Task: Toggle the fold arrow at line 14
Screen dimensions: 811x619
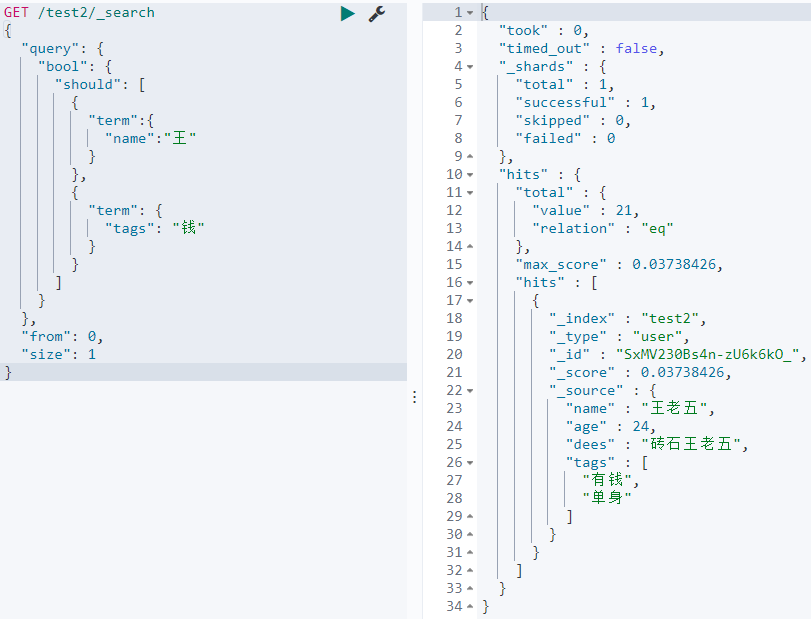Action: coord(470,246)
